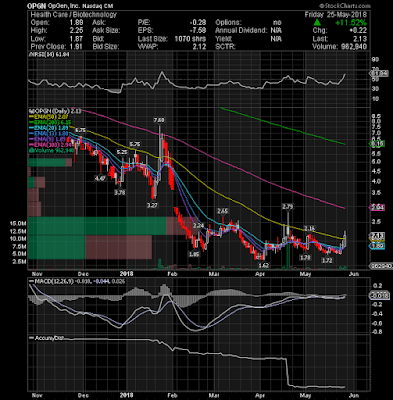The image size is (393, 400).
Task: Click the EPS value -7.58
Action: coord(198,31)
